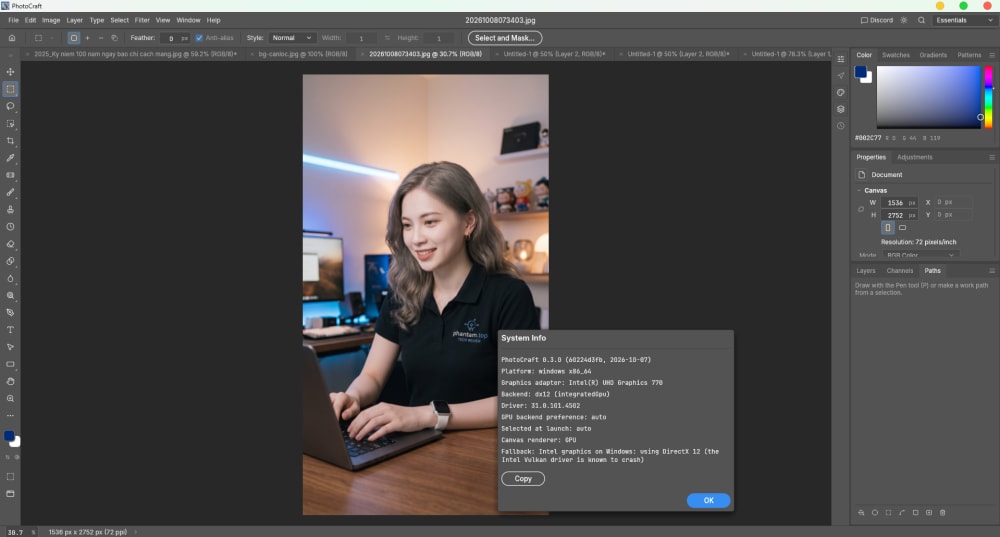Click OK in System Info dialog
This screenshot has height=537, width=1000.
click(x=709, y=501)
